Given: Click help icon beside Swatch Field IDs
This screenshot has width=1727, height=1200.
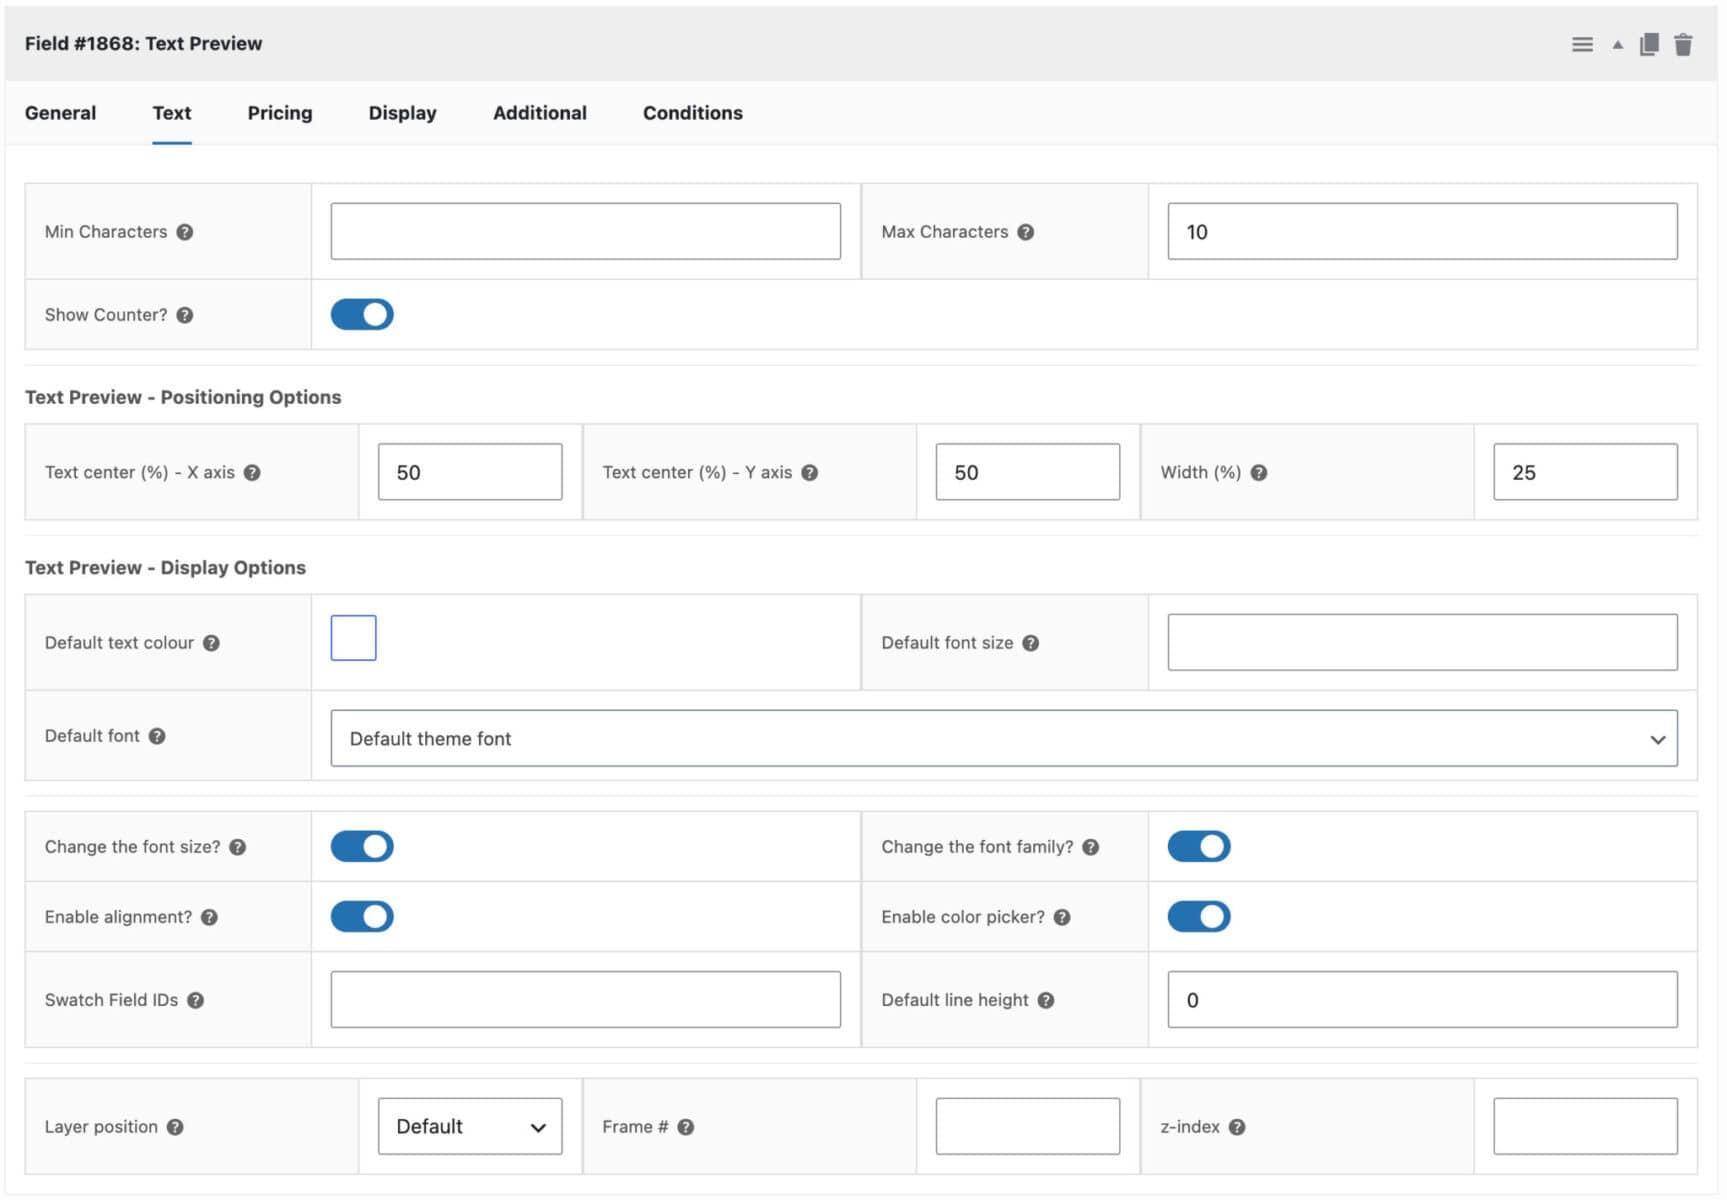Looking at the screenshot, I should [x=196, y=1000].
